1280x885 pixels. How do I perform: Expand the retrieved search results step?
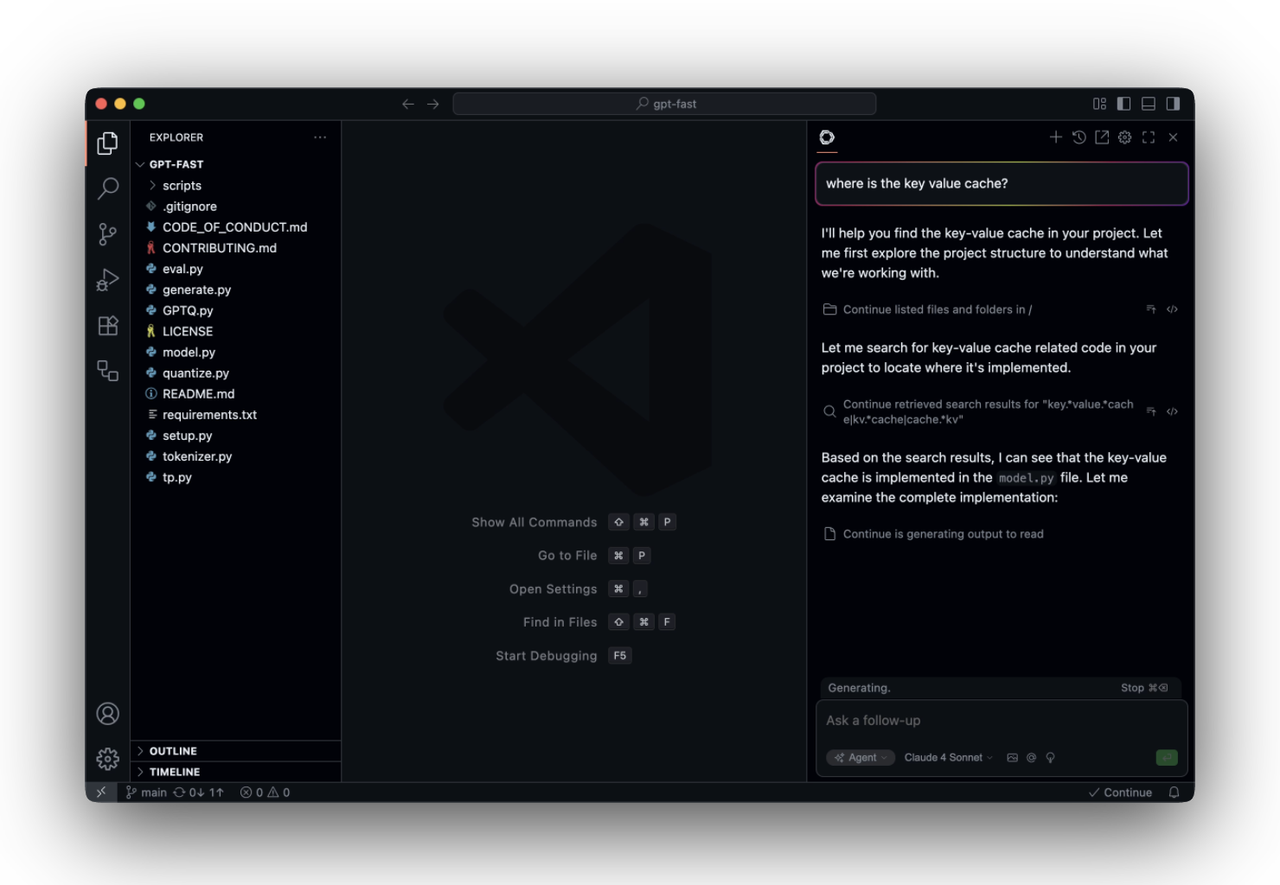[x=988, y=412]
